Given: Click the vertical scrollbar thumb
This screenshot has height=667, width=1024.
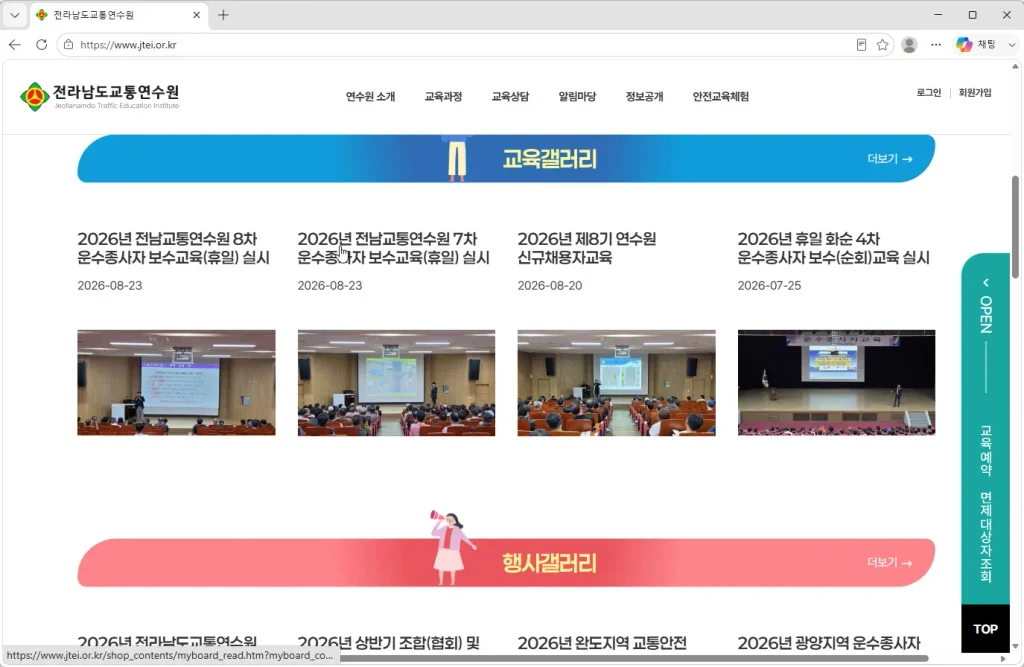Looking at the screenshot, I should pyautogui.click(x=1015, y=227).
